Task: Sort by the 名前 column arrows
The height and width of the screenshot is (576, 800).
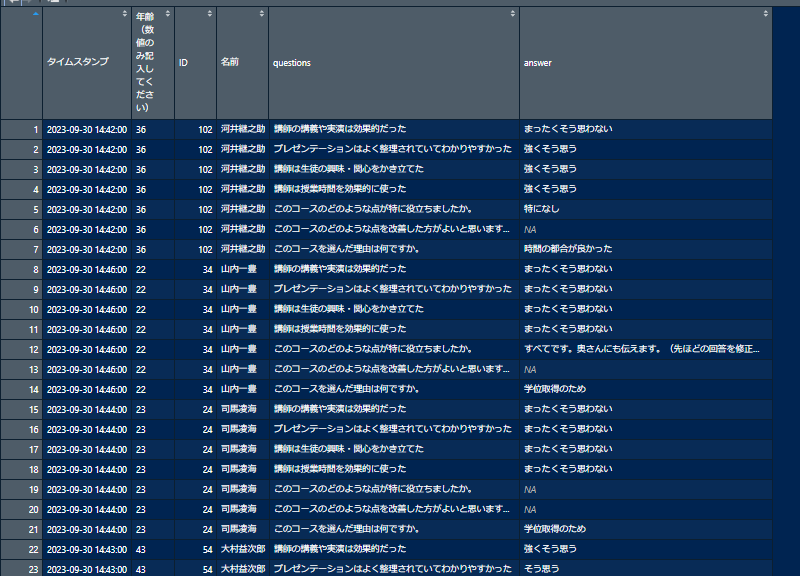Action: (x=261, y=14)
